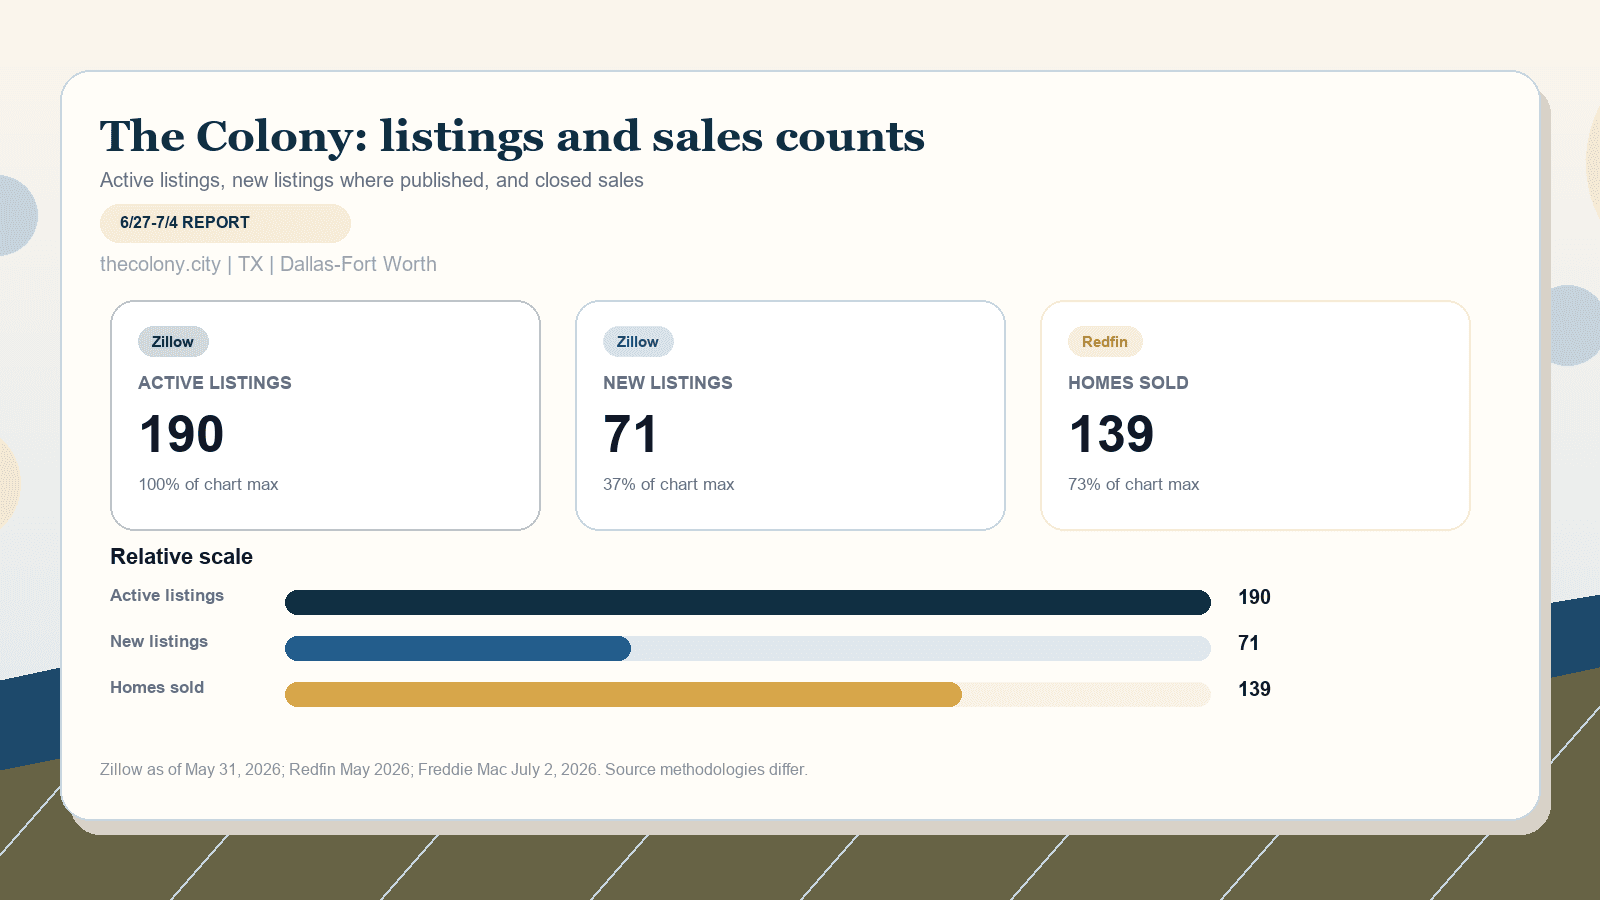Viewport: 1600px width, 900px height.
Task: Select the subtitle about active listings and closed sales
Action: pyautogui.click(x=372, y=180)
